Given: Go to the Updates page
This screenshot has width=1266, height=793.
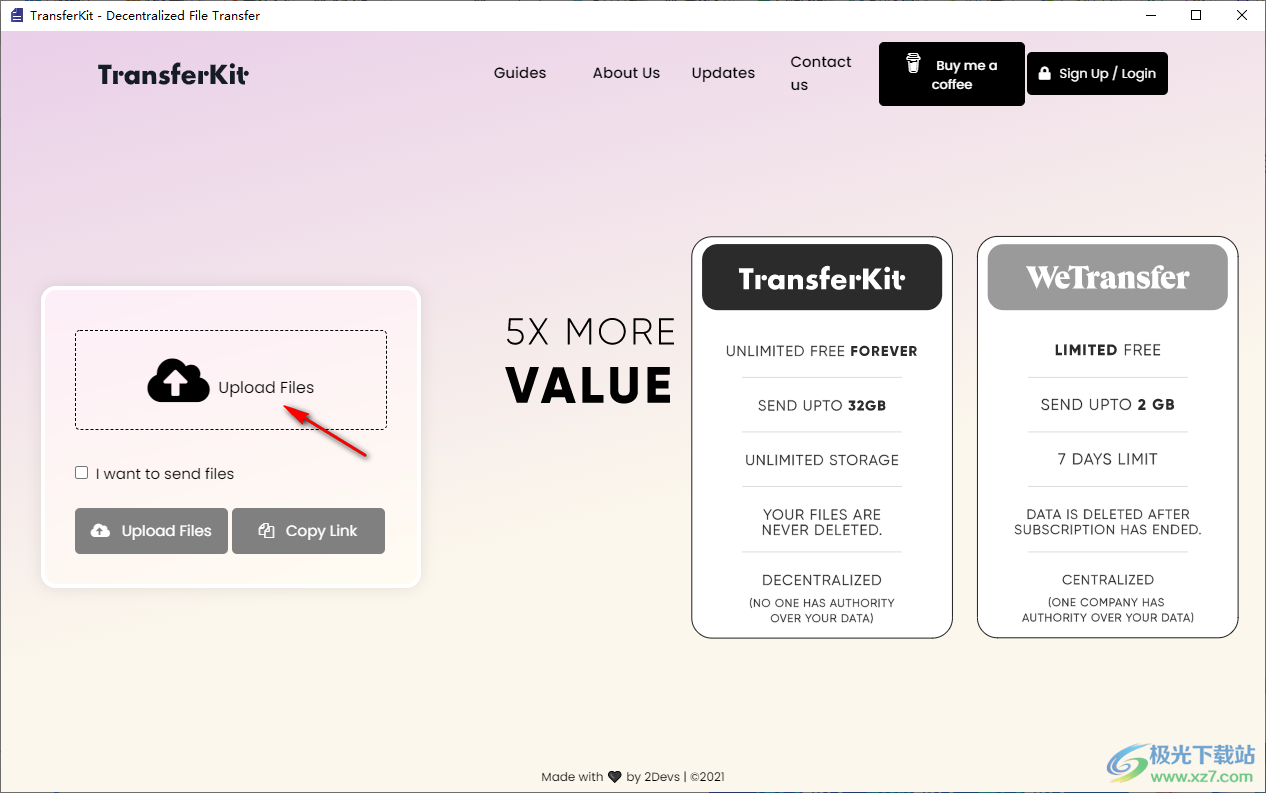Looking at the screenshot, I should (723, 73).
